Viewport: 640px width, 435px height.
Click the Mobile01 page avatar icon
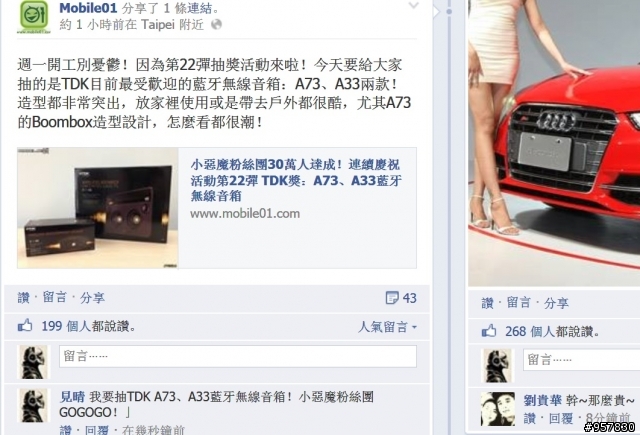34,16
